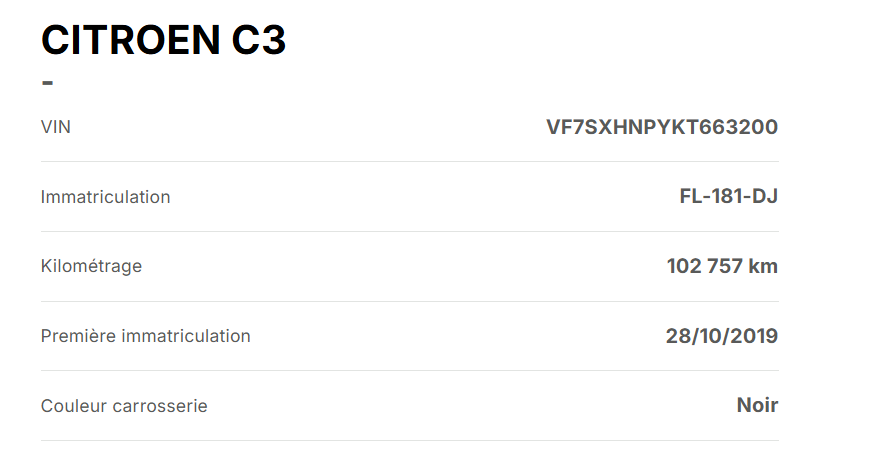Click the dash below the vehicle title
The width and height of the screenshot is (895, 467).
47,81
